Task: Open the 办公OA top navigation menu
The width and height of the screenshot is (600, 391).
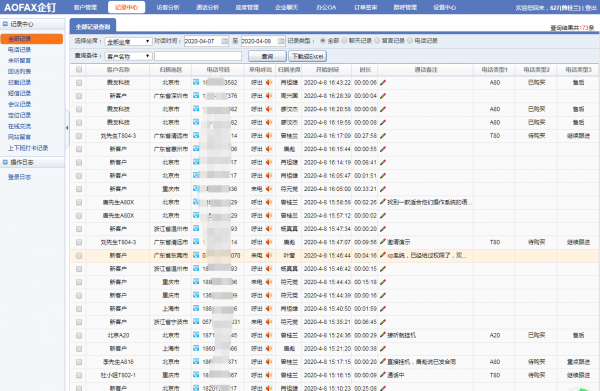Action: pos(326,7)
